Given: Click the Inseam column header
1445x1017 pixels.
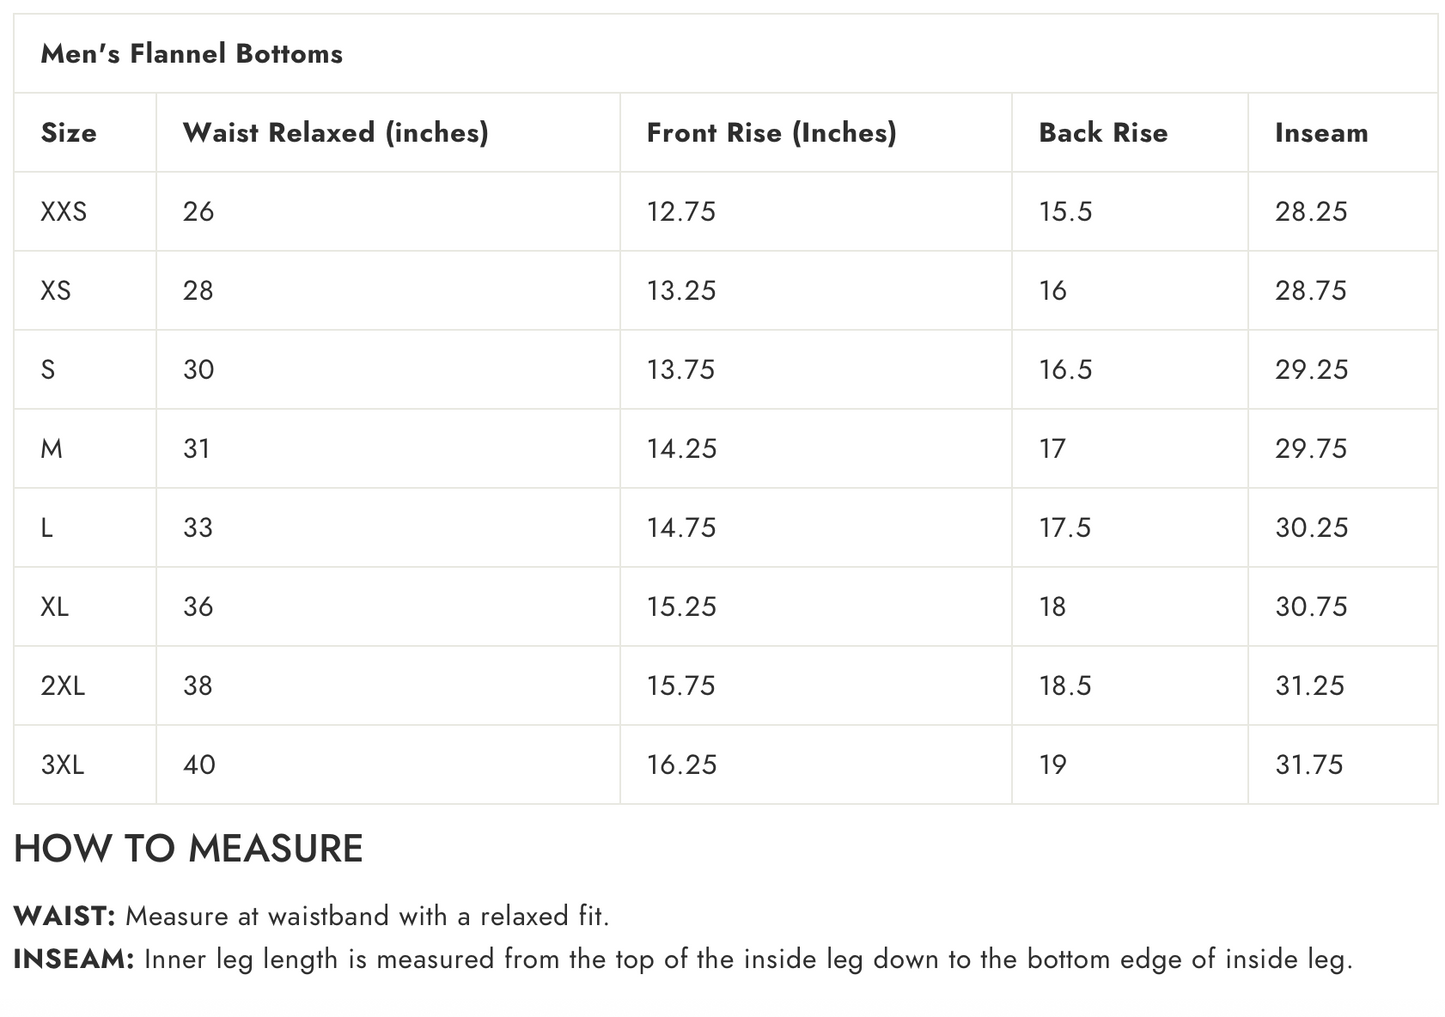Looking at the screenshot, I should tap(1321, 133).
